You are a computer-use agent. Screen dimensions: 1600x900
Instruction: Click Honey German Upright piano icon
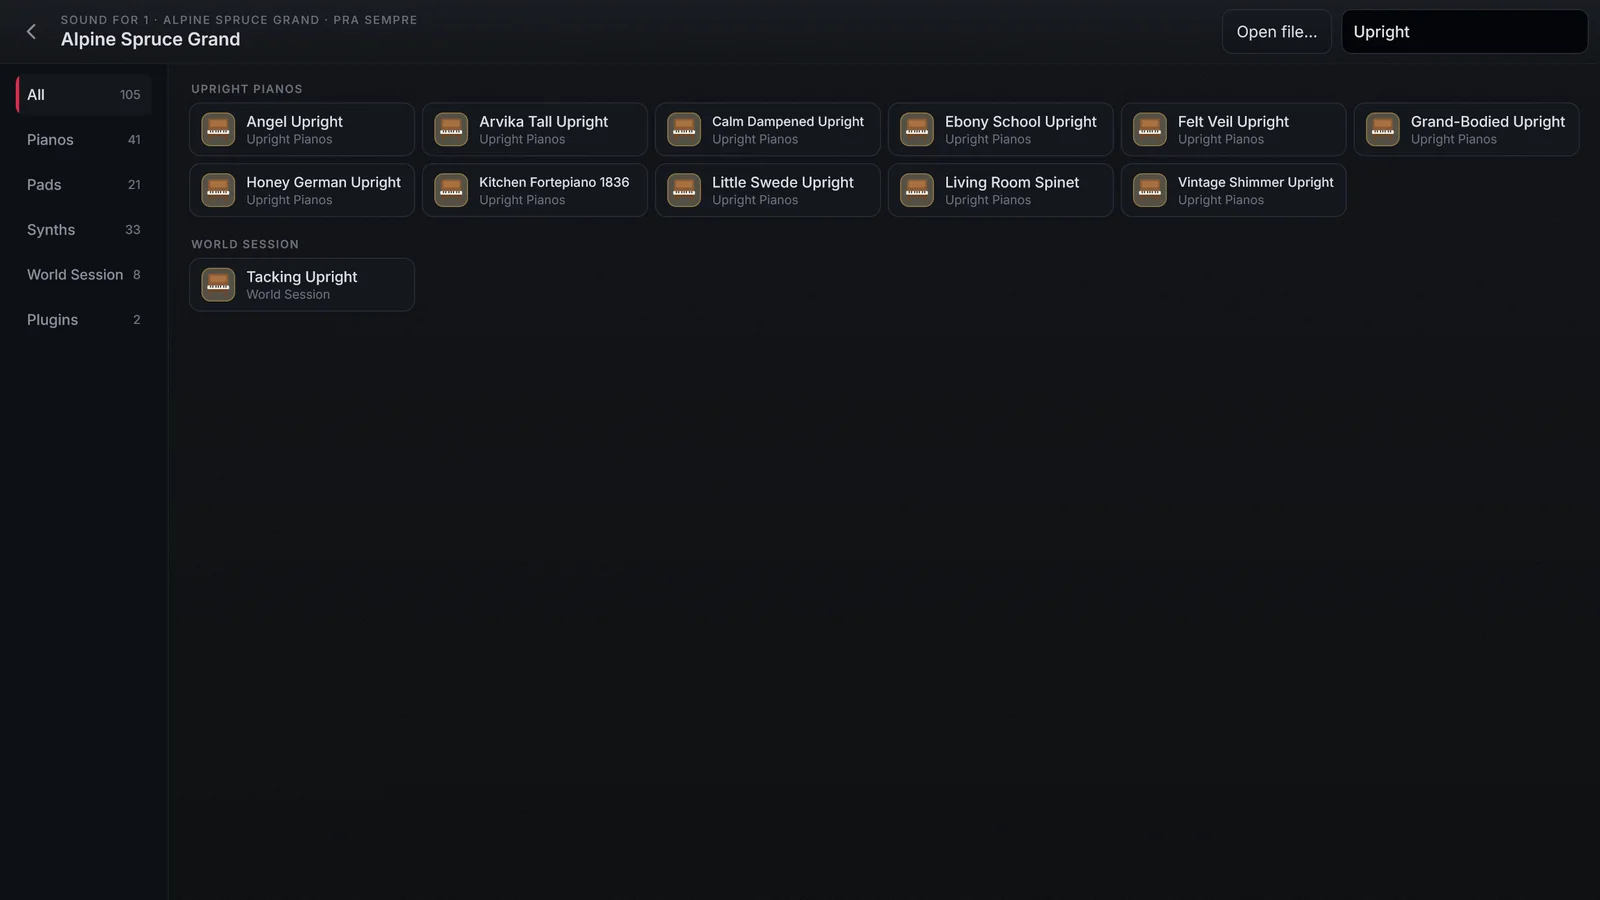pyautogui.click(x=218, y=190)
